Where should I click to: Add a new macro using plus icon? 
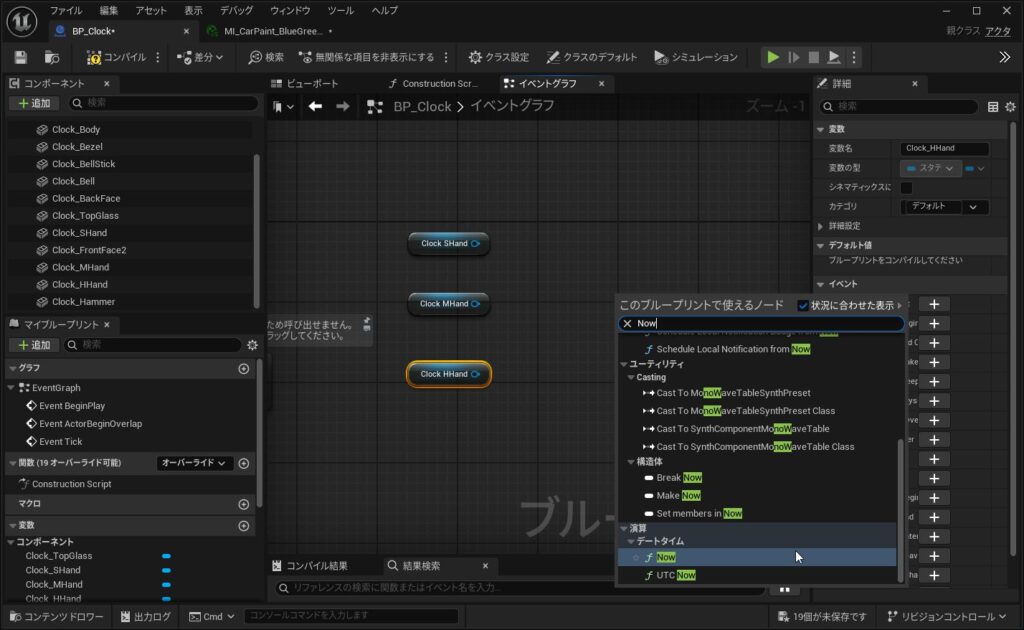click(x=243, y=504)
